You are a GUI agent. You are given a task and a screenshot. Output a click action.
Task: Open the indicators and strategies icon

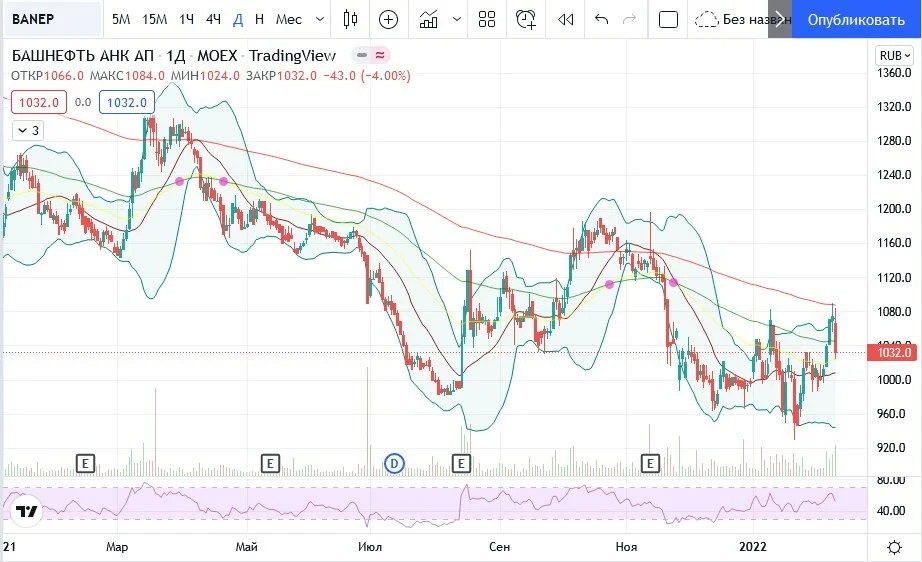point(429,19)
